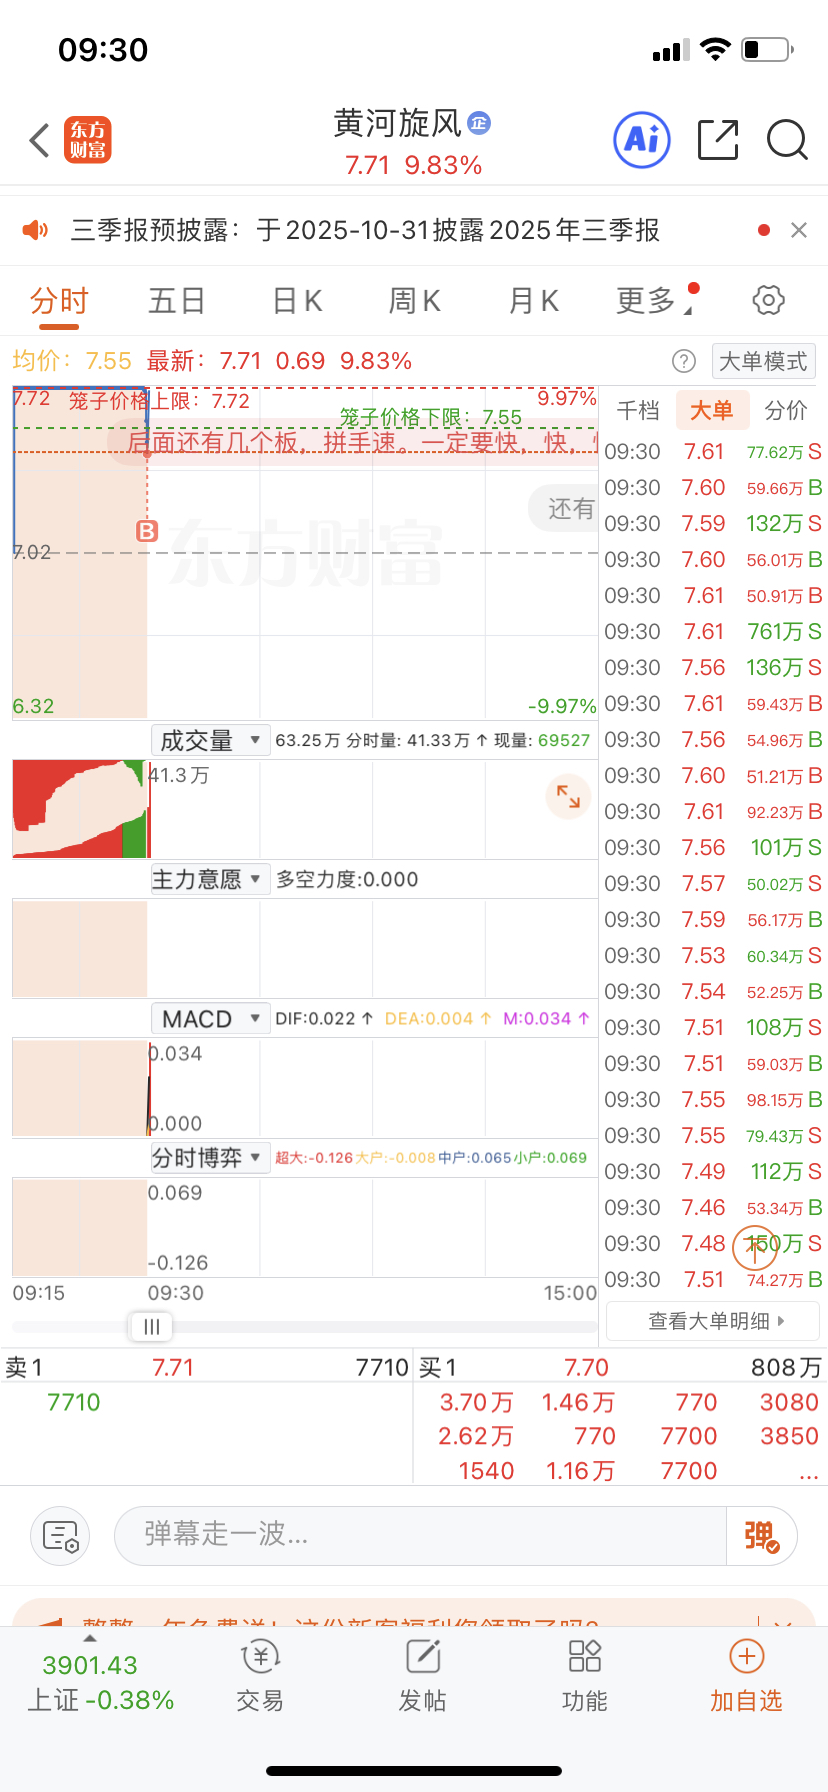Tap the scroll-to-top arrow circle
This screenshot has height=1792, width=828.
coord(755,1247)
